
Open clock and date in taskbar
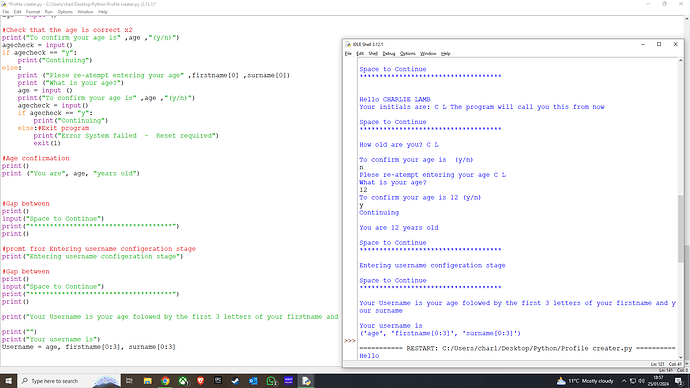pyautogui.click(x=658, y=381)
